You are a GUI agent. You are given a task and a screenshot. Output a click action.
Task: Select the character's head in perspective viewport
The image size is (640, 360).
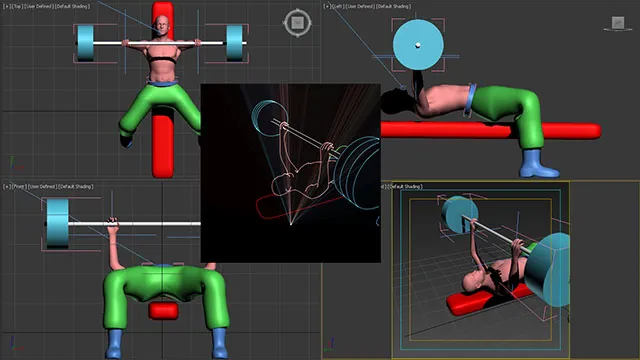[x=473, y=281]
